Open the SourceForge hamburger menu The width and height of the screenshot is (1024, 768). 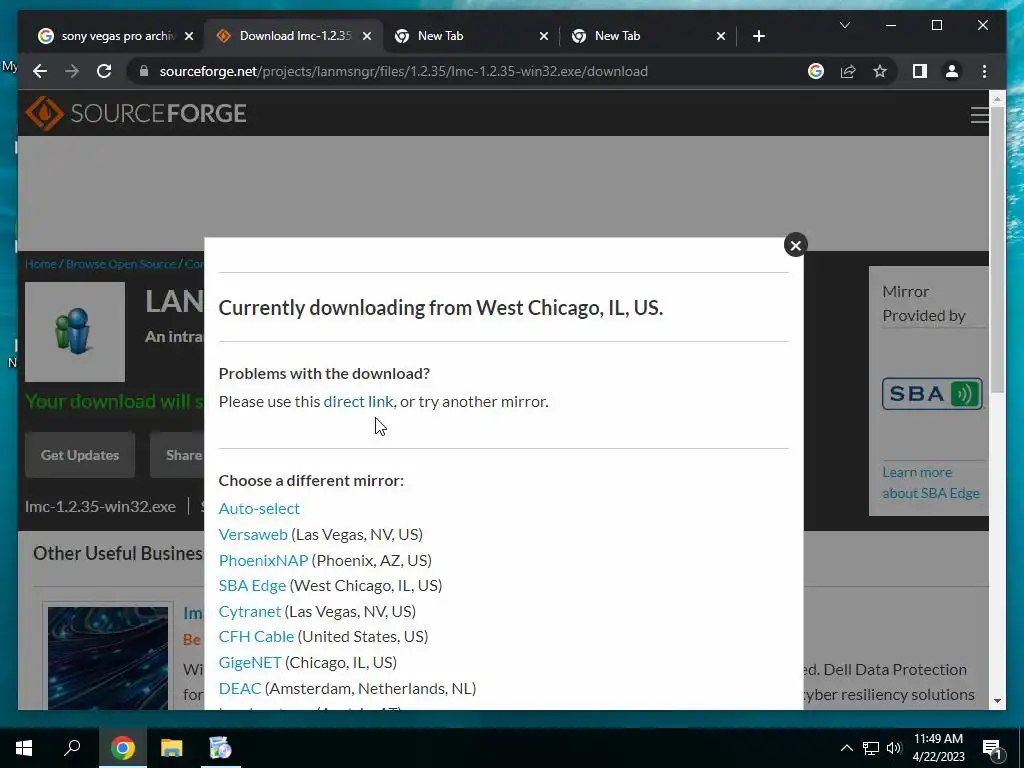[x=979, y=115]
